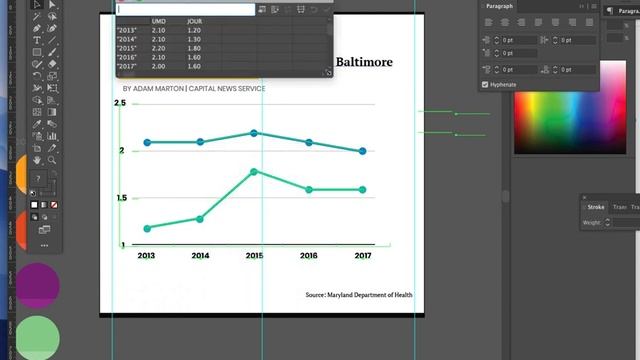Switch to the Paragraph panel tab
Image resolution: width=640 pixels, height=360 pixels.
(499, 6)
